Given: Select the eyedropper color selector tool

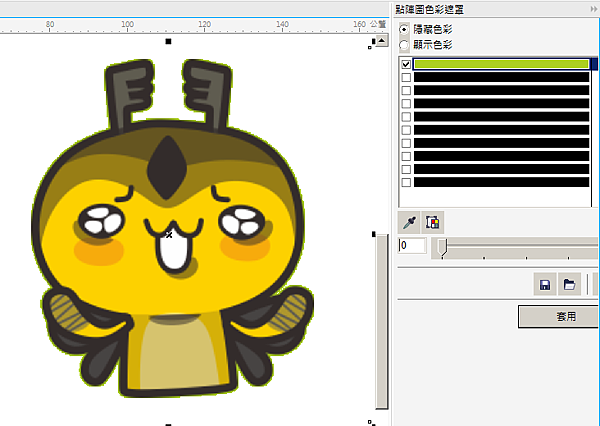Looking at the screenshot, I should 409,221.
